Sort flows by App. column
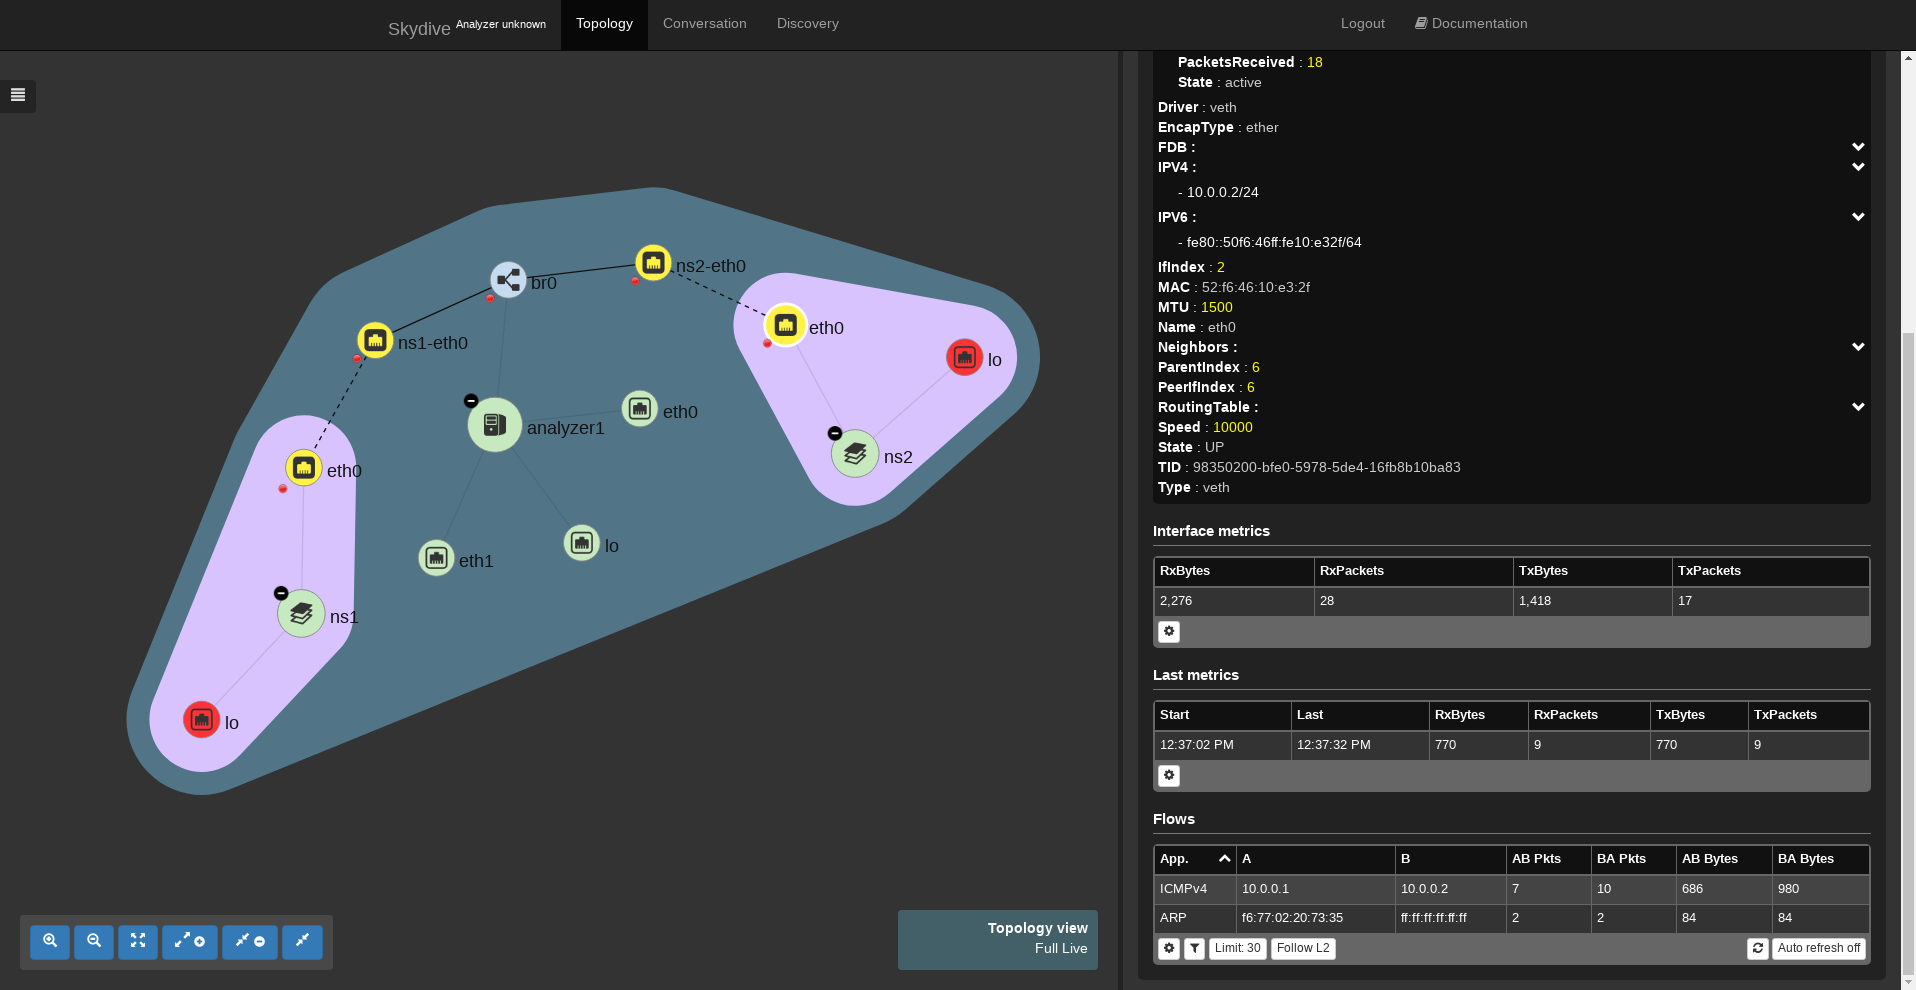 pyautogui.click(x=1195, y=859)
